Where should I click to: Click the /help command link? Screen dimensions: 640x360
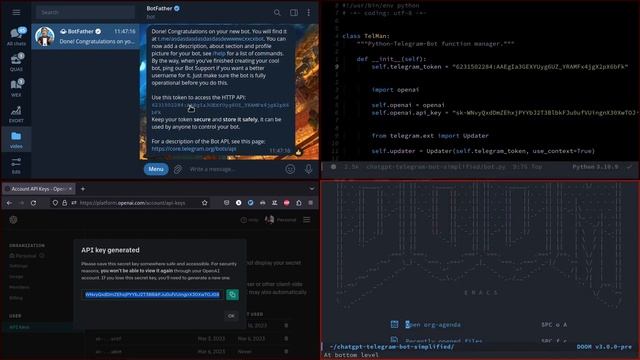click(219, 53)
